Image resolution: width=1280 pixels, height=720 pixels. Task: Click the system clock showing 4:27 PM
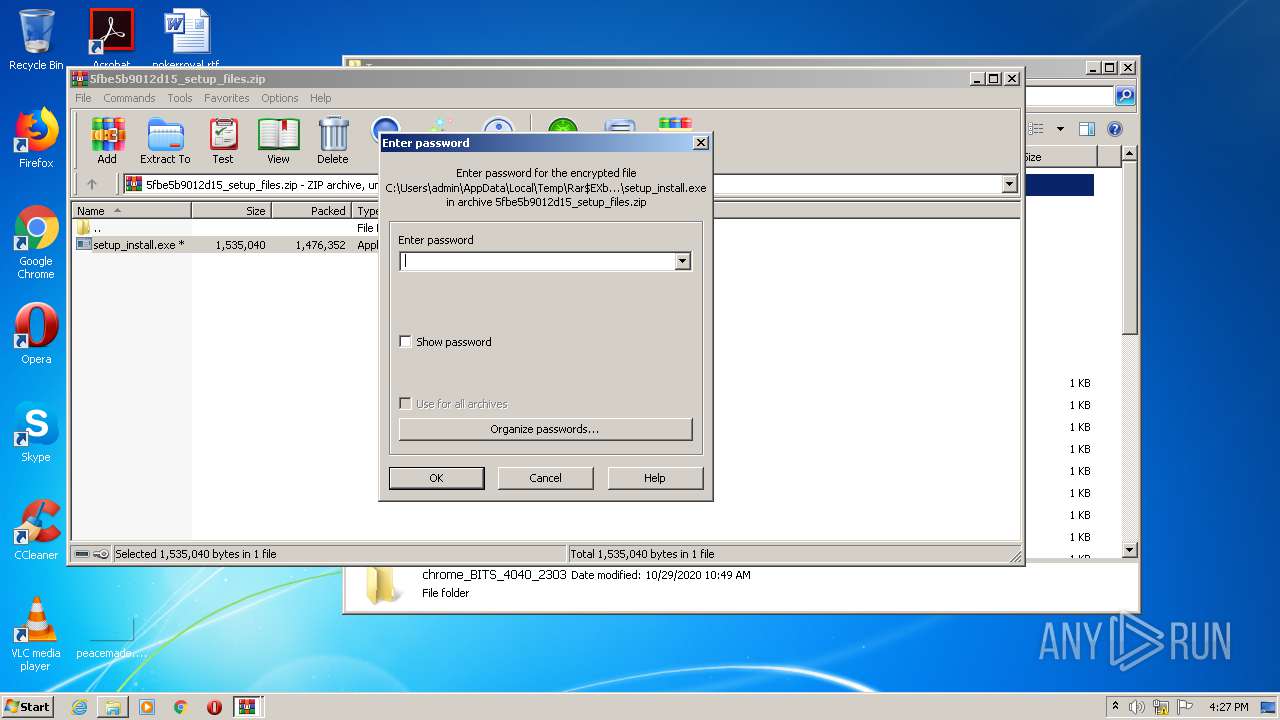tap(1229, 707)
